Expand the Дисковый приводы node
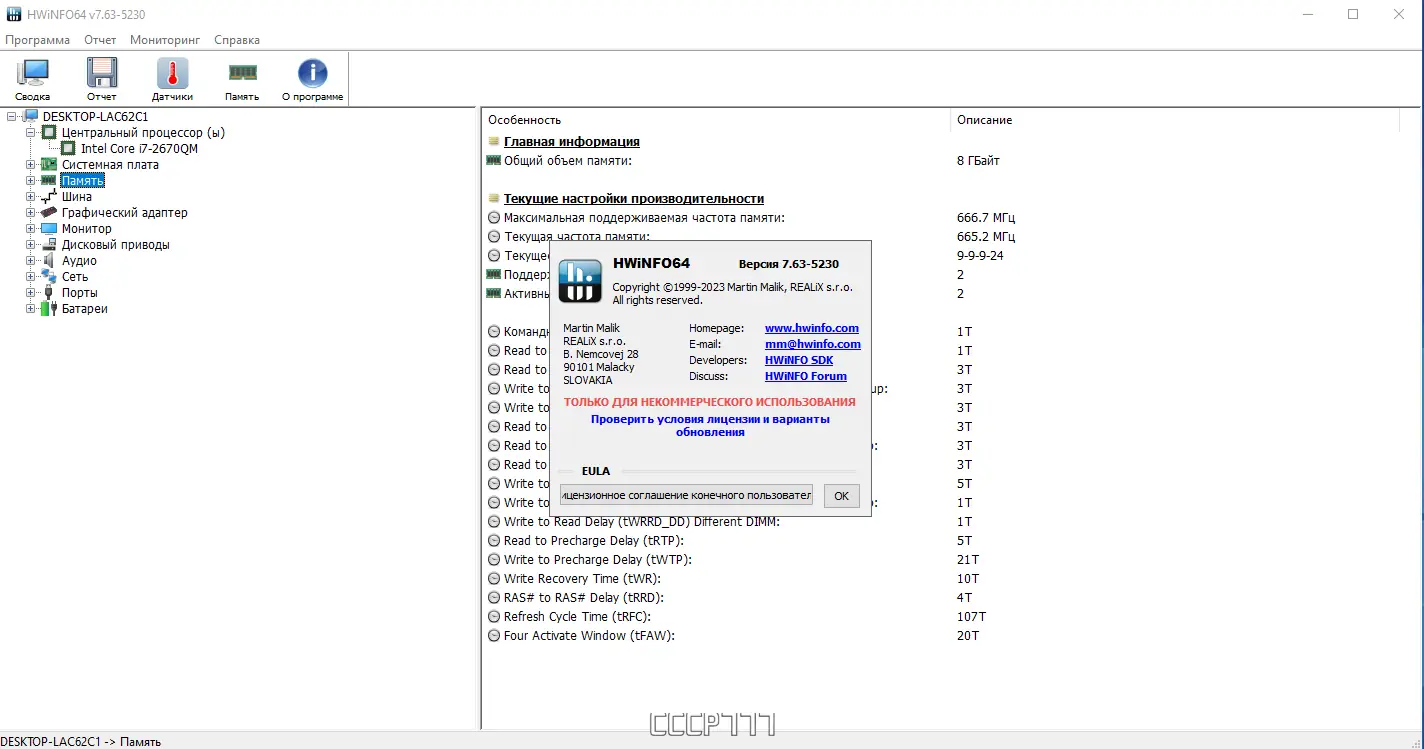This screenshot has width=1424, height=749. [30, 245]
